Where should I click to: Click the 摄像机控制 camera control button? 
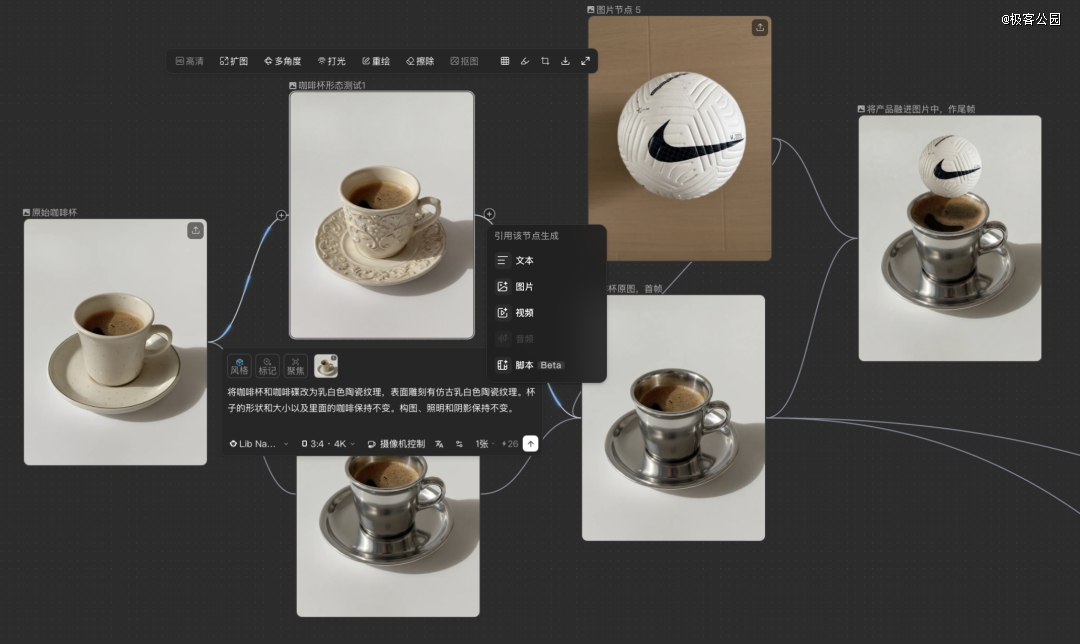pos(396,443)
